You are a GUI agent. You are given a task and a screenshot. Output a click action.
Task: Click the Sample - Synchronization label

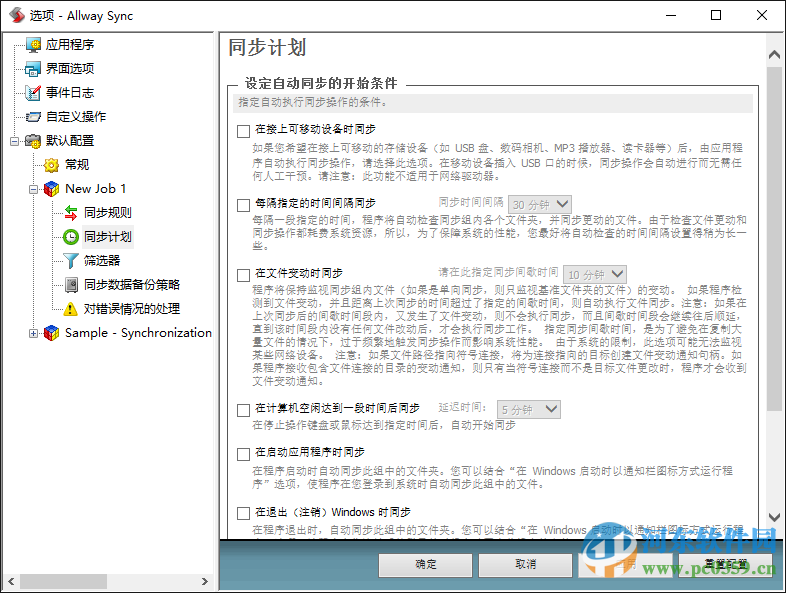point(138,333)
